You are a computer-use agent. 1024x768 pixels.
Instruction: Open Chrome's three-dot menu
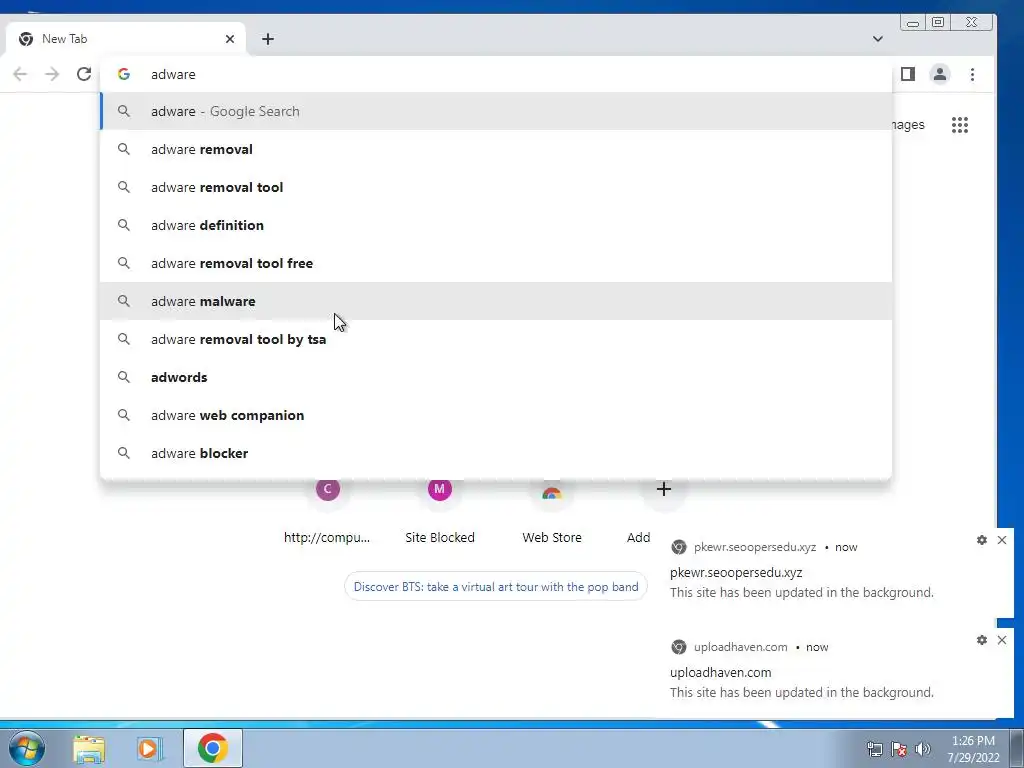pos(972,74)
